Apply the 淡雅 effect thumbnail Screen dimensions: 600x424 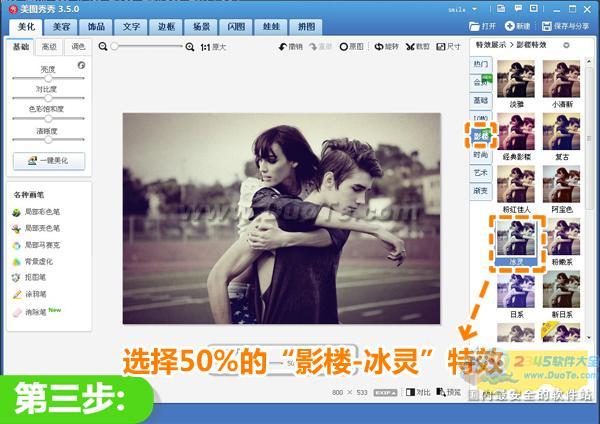[516, 79]
